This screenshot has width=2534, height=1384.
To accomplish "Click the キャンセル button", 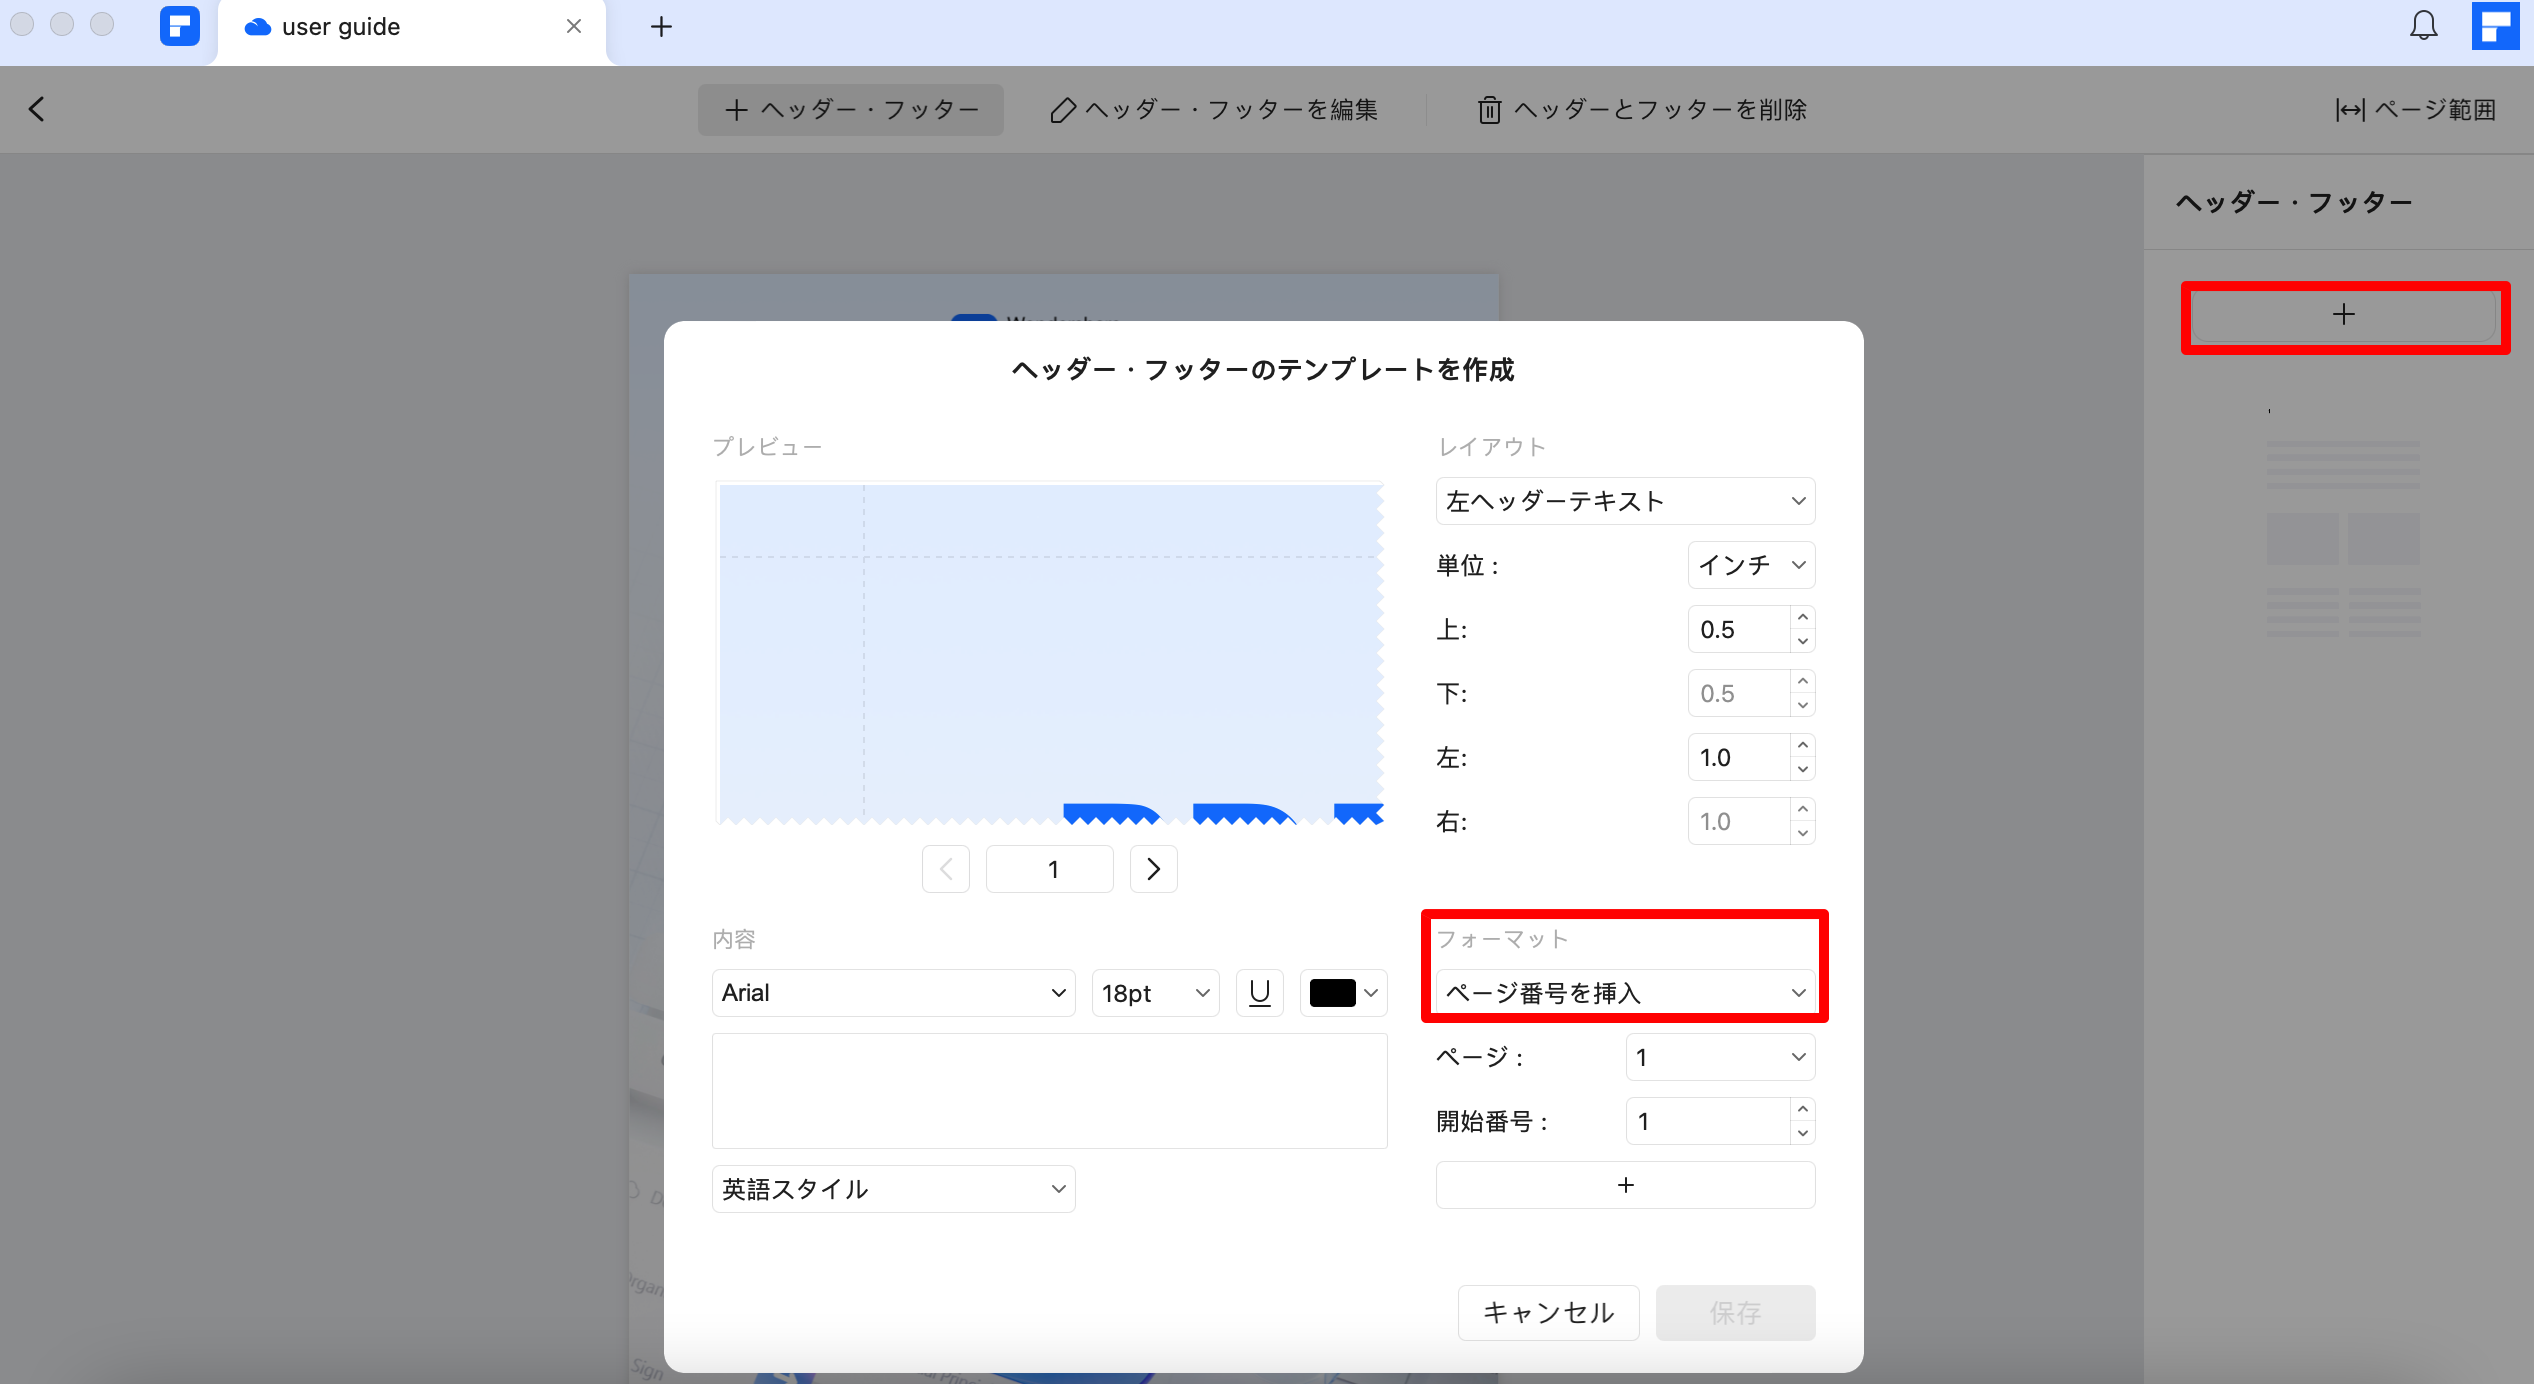I will tap(1548, 1312).
